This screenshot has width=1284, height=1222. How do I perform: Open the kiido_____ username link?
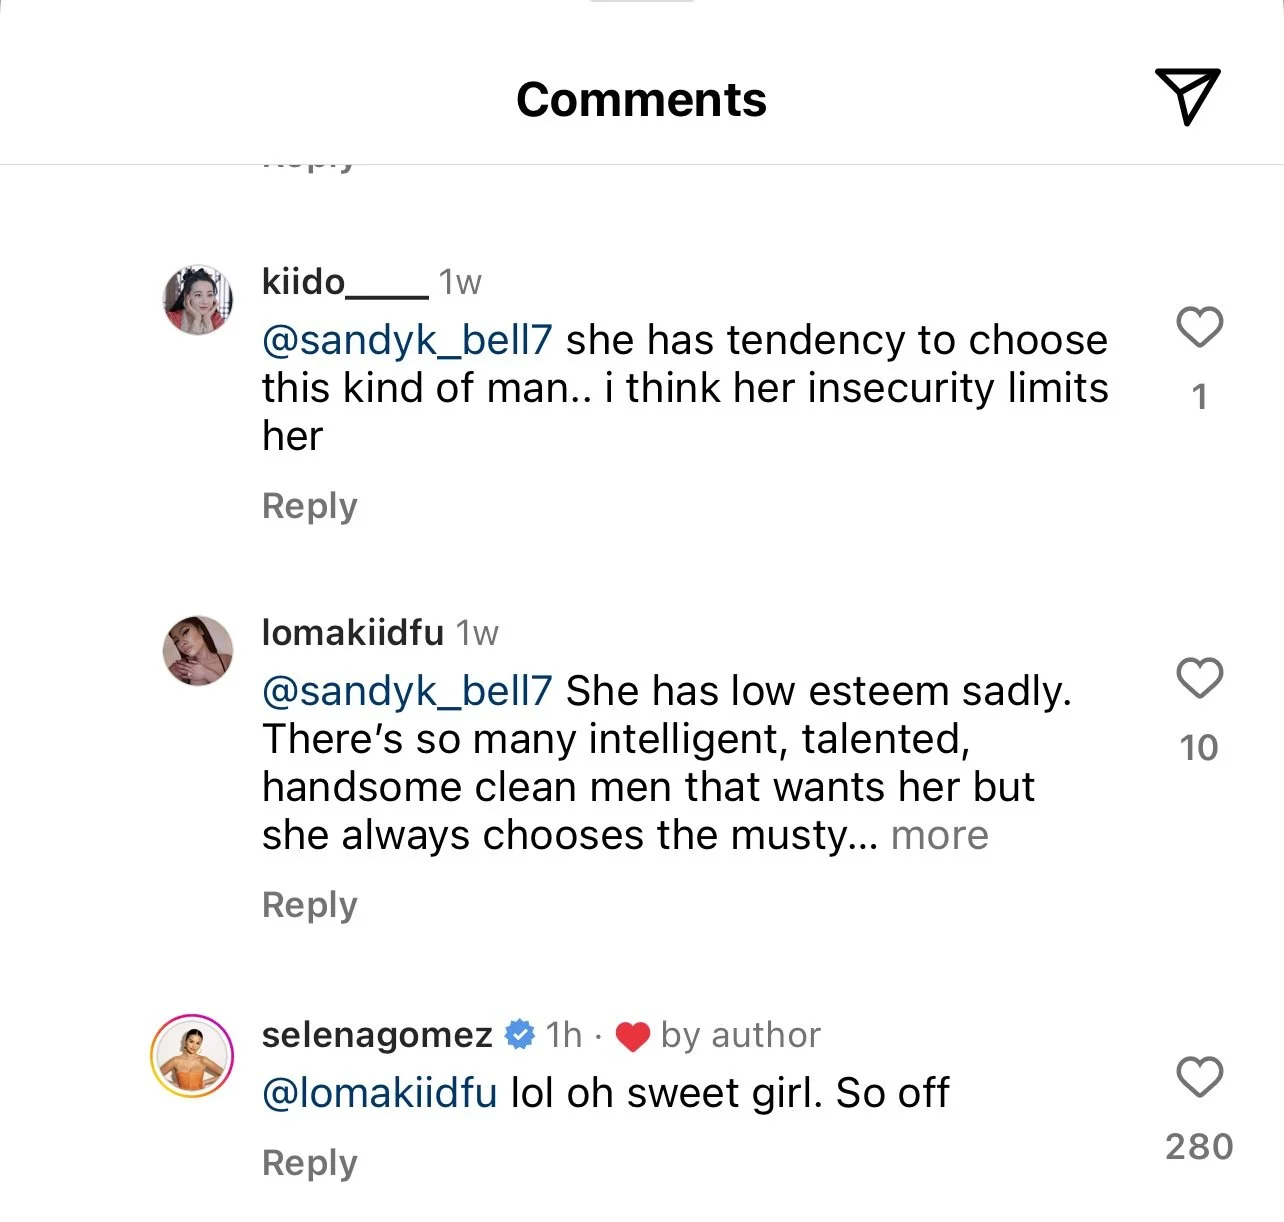tap(345, 282)
